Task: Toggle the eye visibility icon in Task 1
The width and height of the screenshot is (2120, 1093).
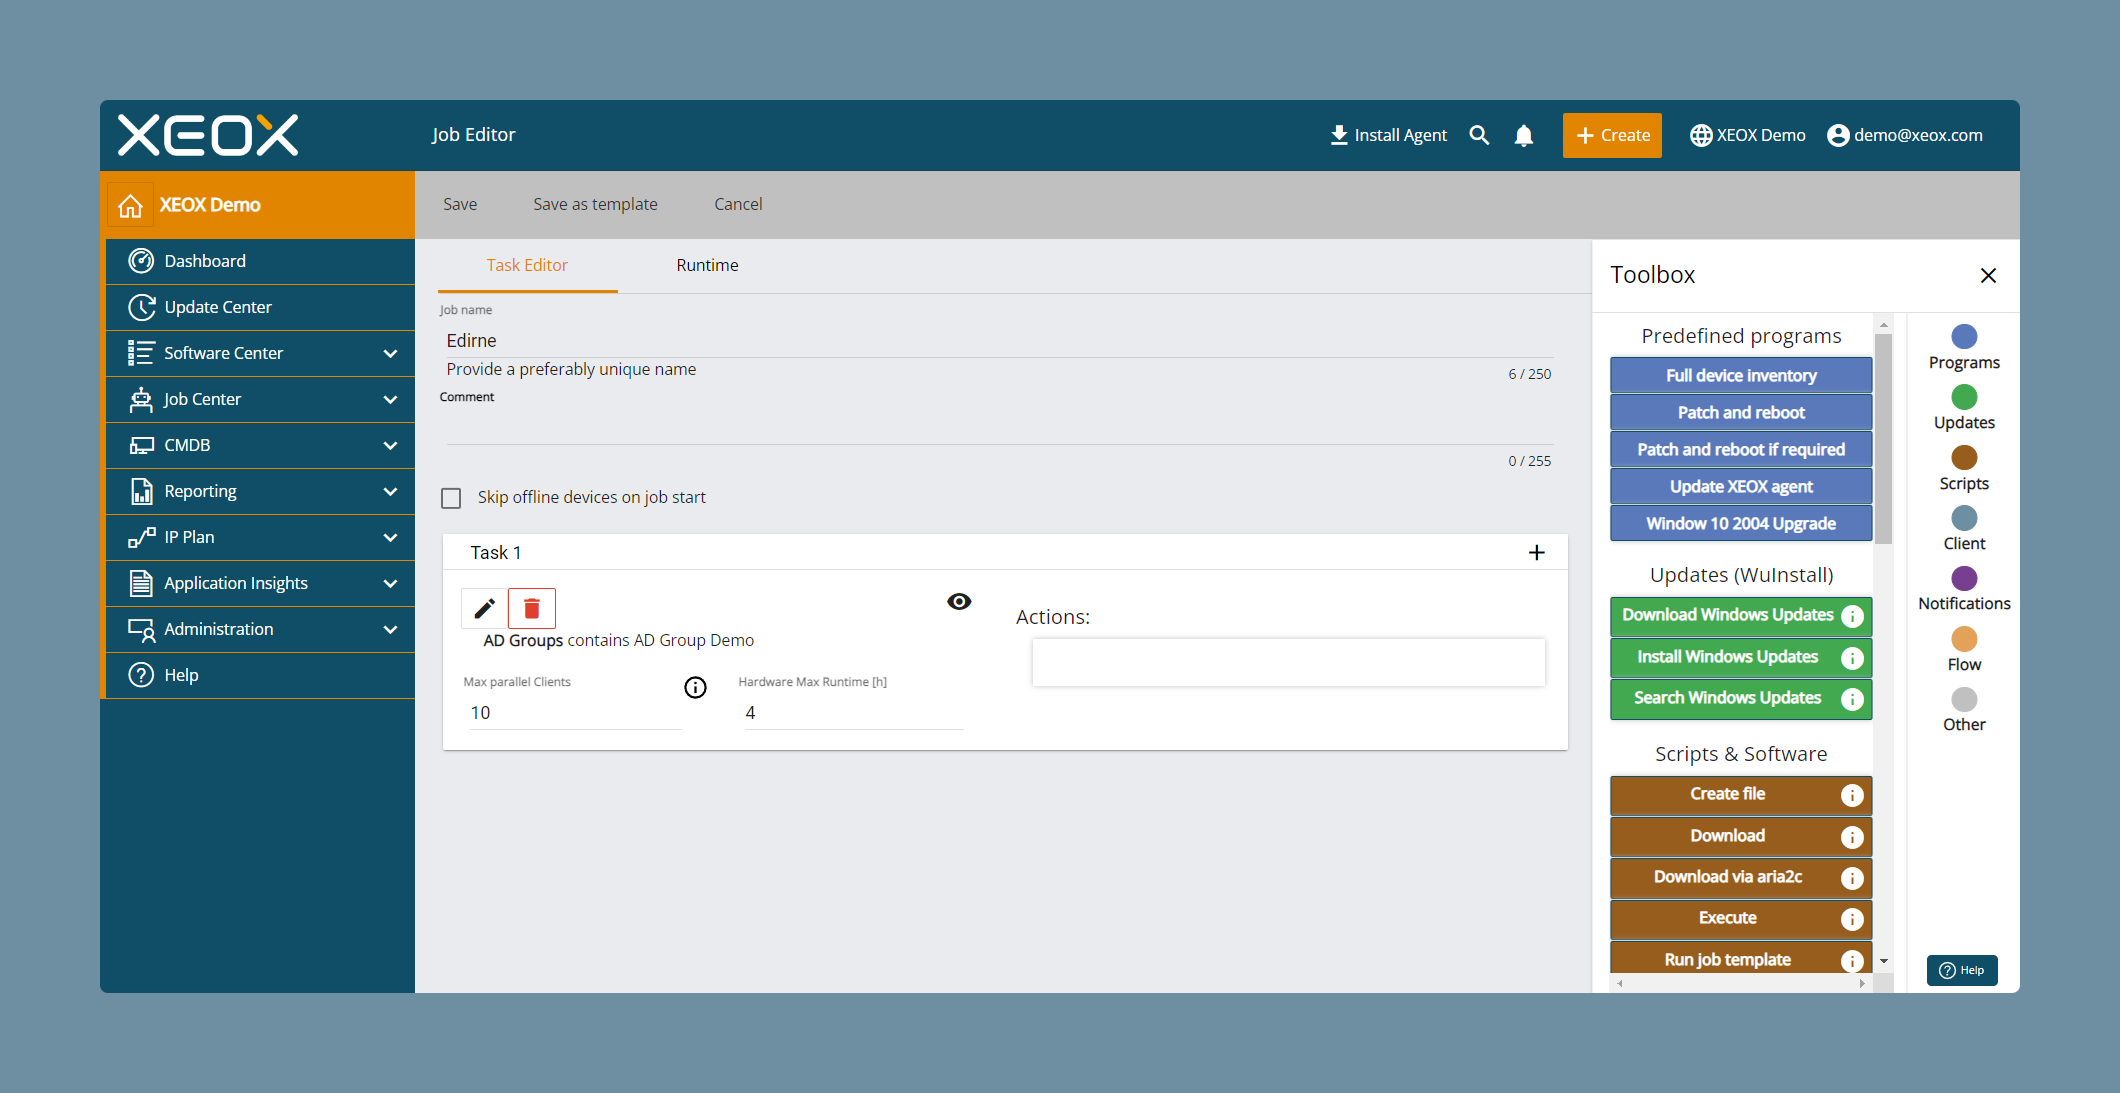Action: (959, 601)
